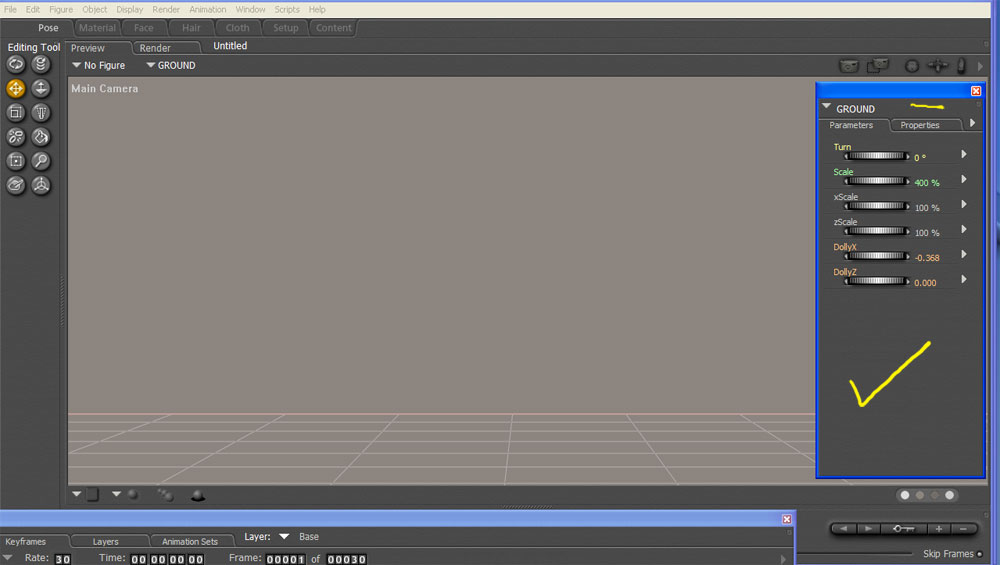Click the Frame number input field
The height and width of the screenshot is (565, 1000).
pos(287,559)
